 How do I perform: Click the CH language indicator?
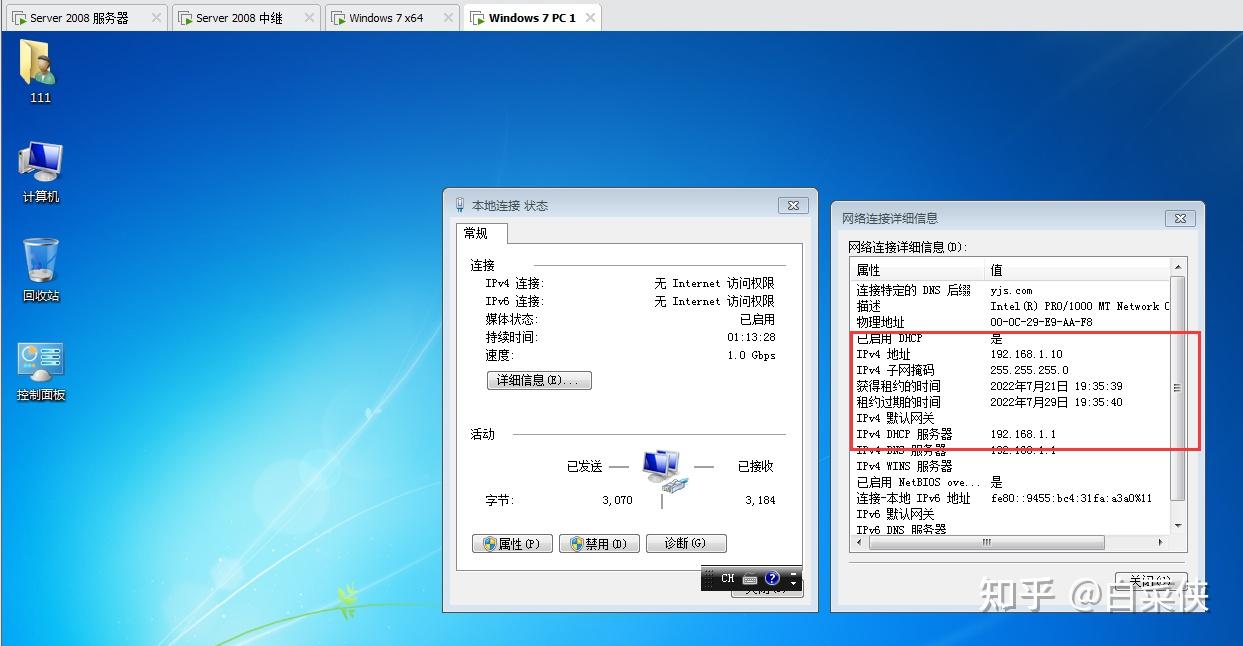(x=727, y=578)
